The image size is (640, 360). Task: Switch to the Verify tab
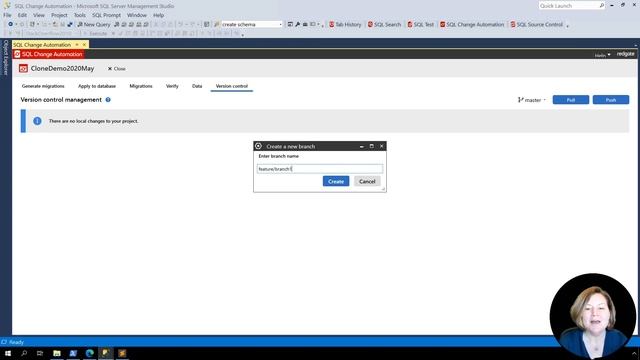click(x=172, y=86)
